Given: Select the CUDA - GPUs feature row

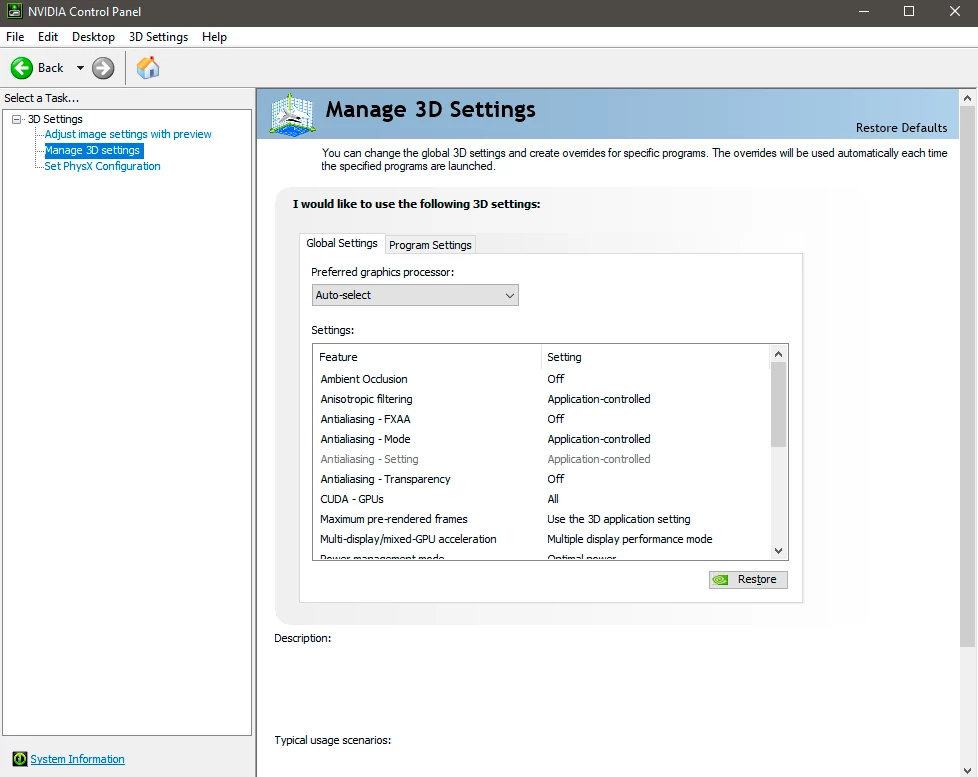Looking at the screenshot, I should [541, 499].
